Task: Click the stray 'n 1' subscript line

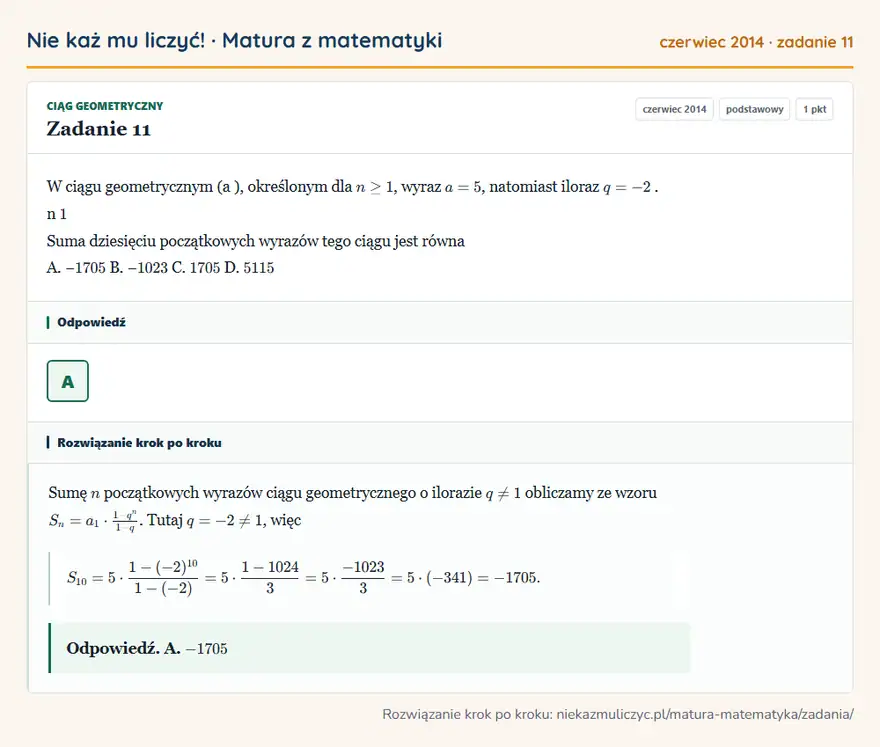Action: pyautogui.click(x=57, y=214)
